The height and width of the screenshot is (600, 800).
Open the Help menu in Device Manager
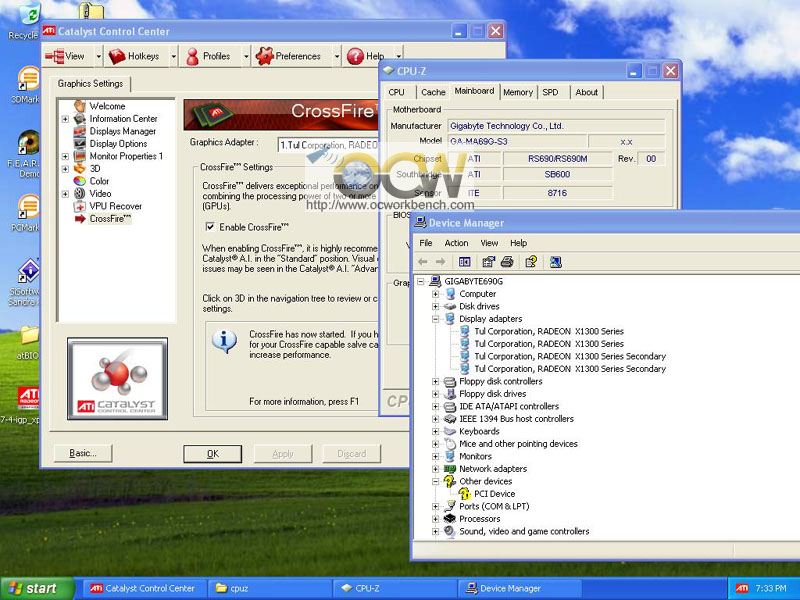pyautogui.click(x=518, y=243)
